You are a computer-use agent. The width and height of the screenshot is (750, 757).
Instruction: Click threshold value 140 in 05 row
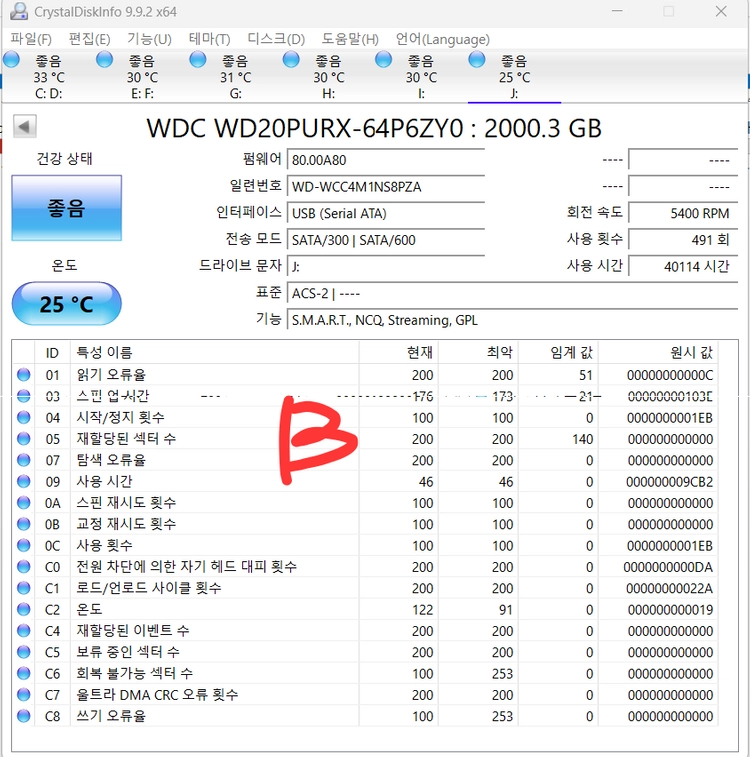click(x=583, y=439)
